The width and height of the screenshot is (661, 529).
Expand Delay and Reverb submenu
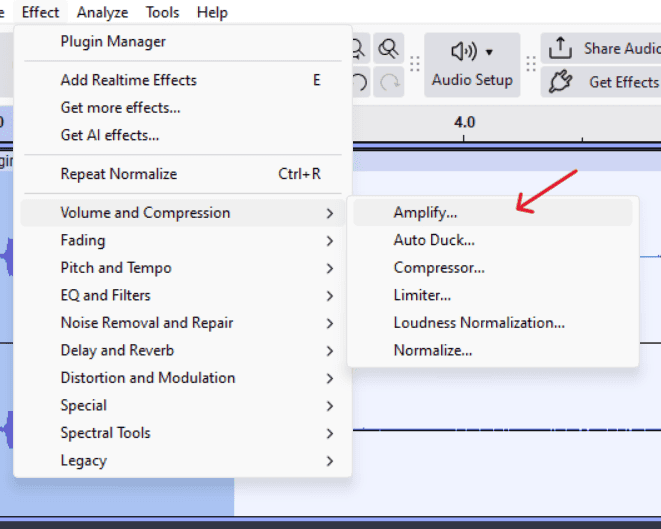click(183, 350)
